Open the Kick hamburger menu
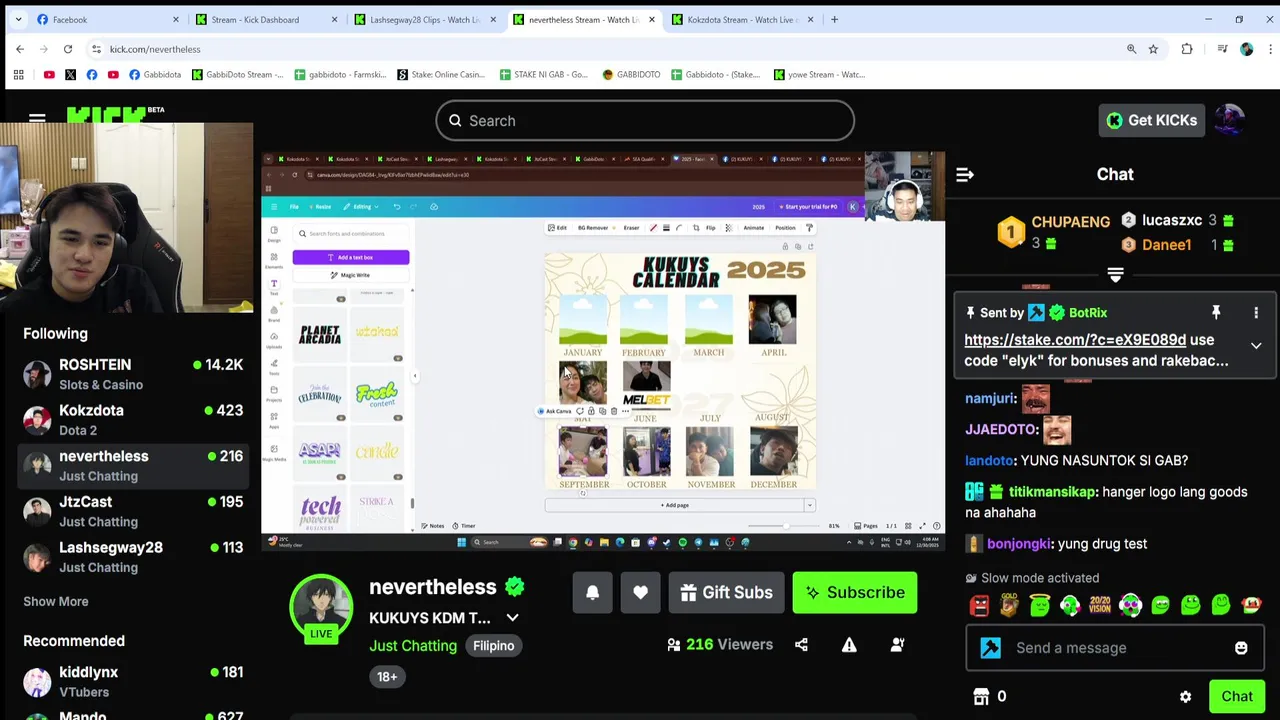1280x720 pixels. [37, 119]
